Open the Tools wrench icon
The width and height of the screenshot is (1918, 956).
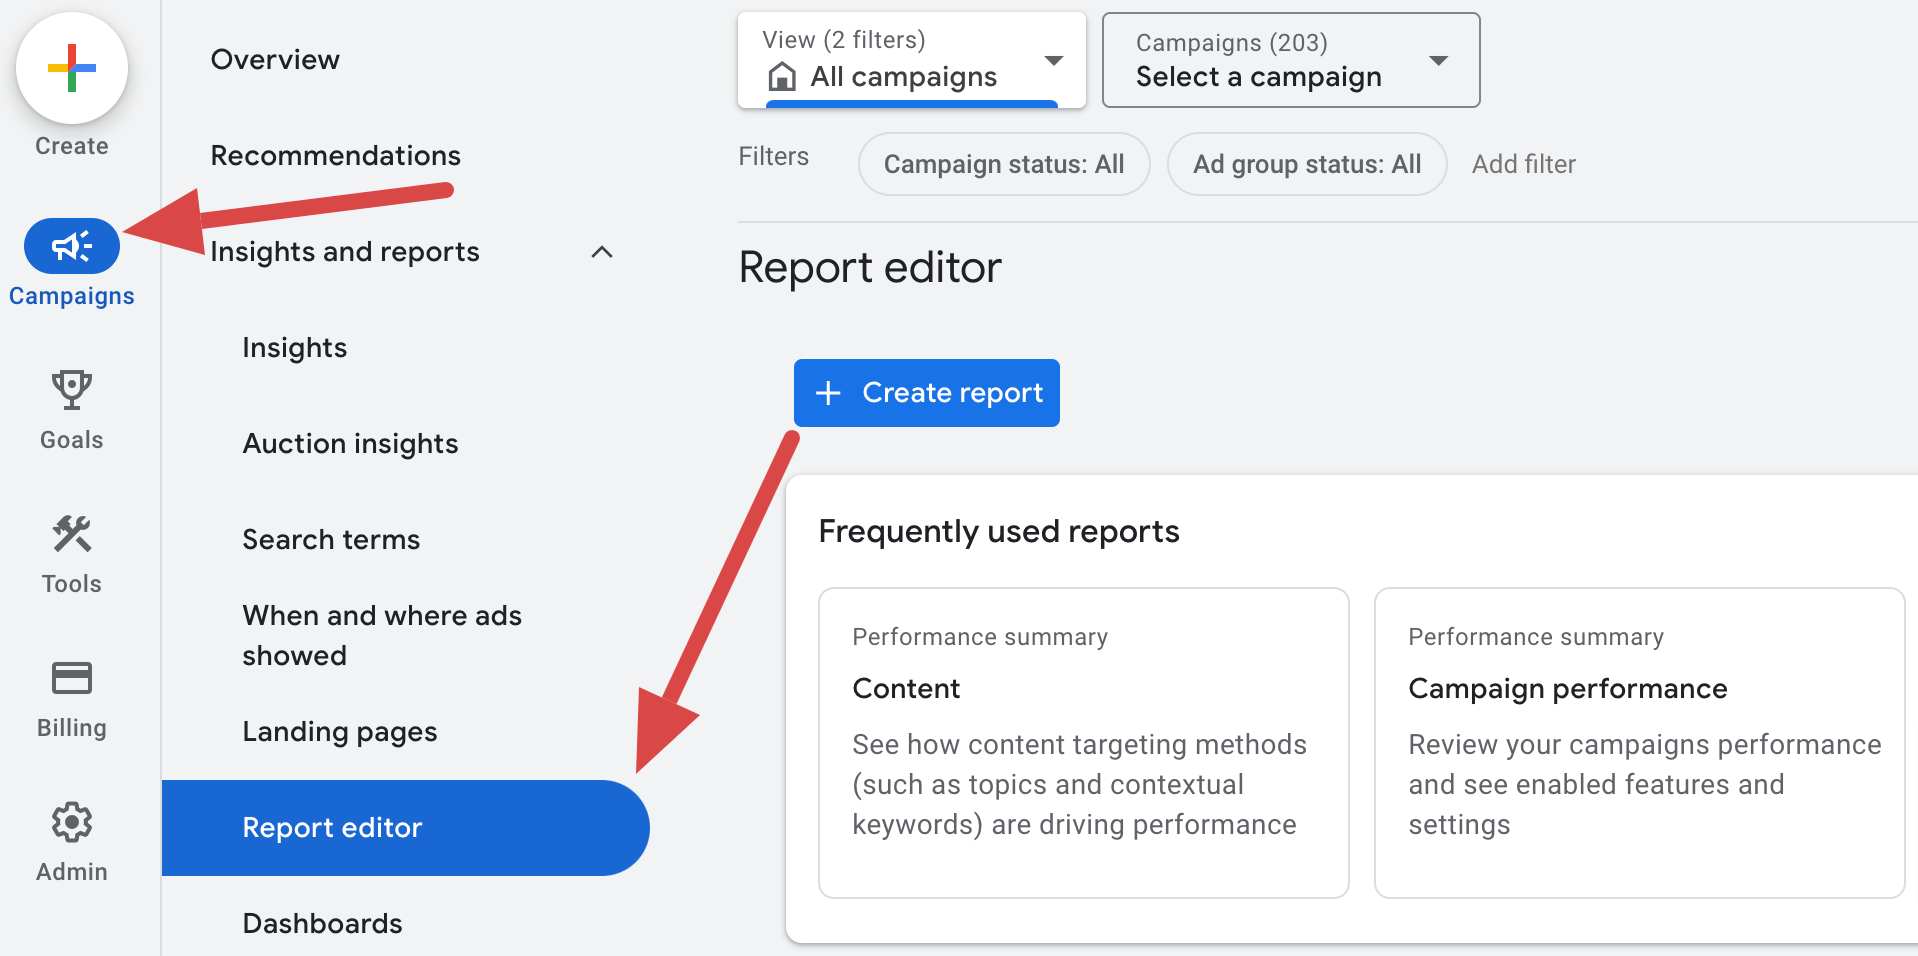point(72,534)
